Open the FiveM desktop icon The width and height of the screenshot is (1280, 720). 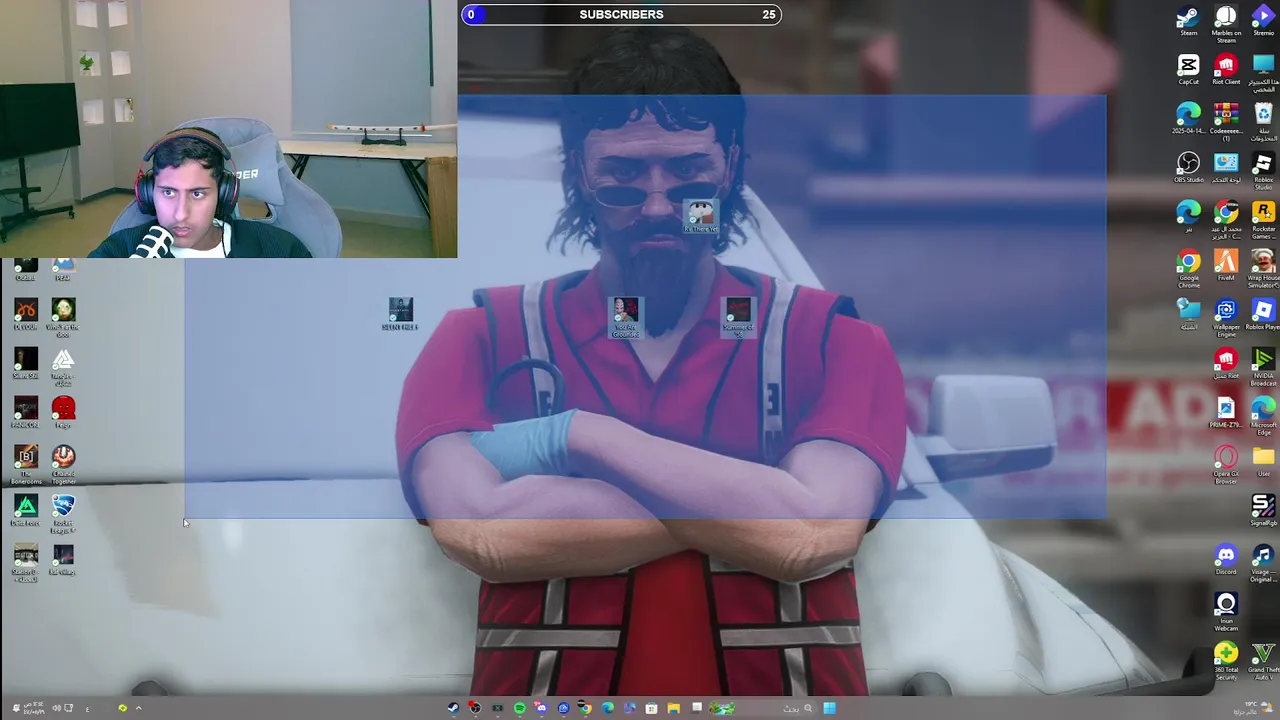tap(1226, 266)
